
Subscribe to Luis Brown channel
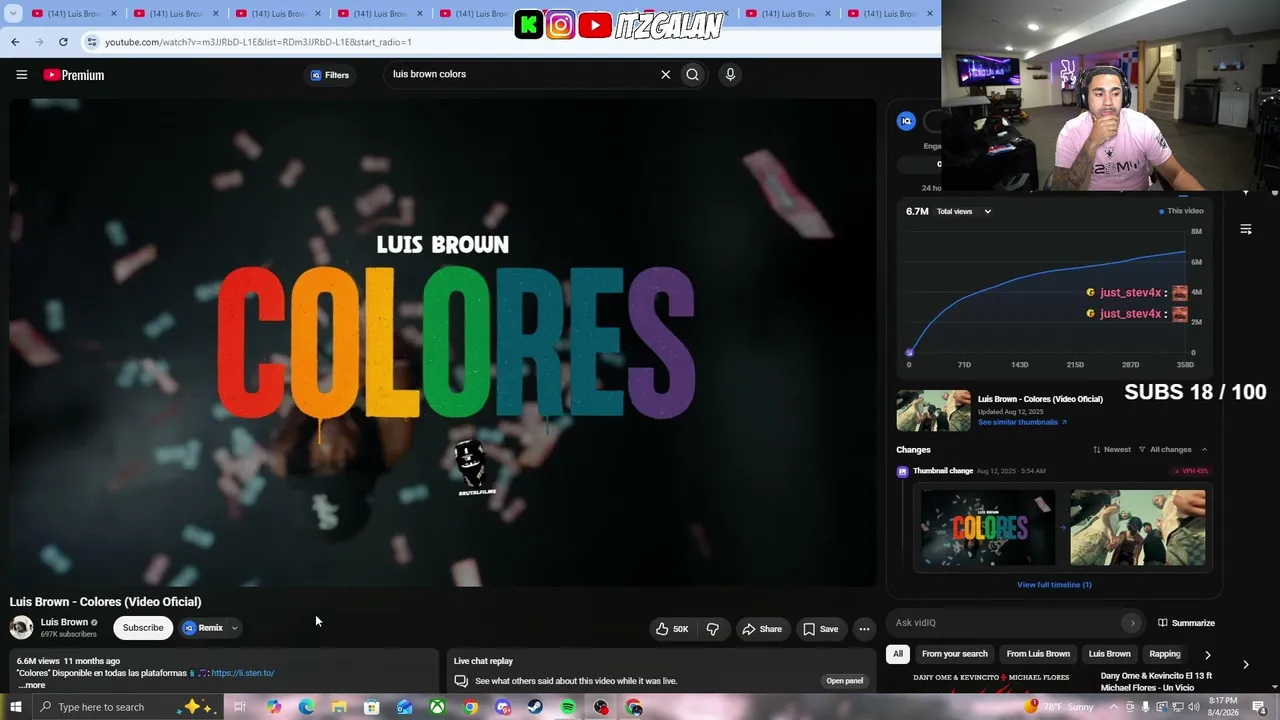pos(143,628)
